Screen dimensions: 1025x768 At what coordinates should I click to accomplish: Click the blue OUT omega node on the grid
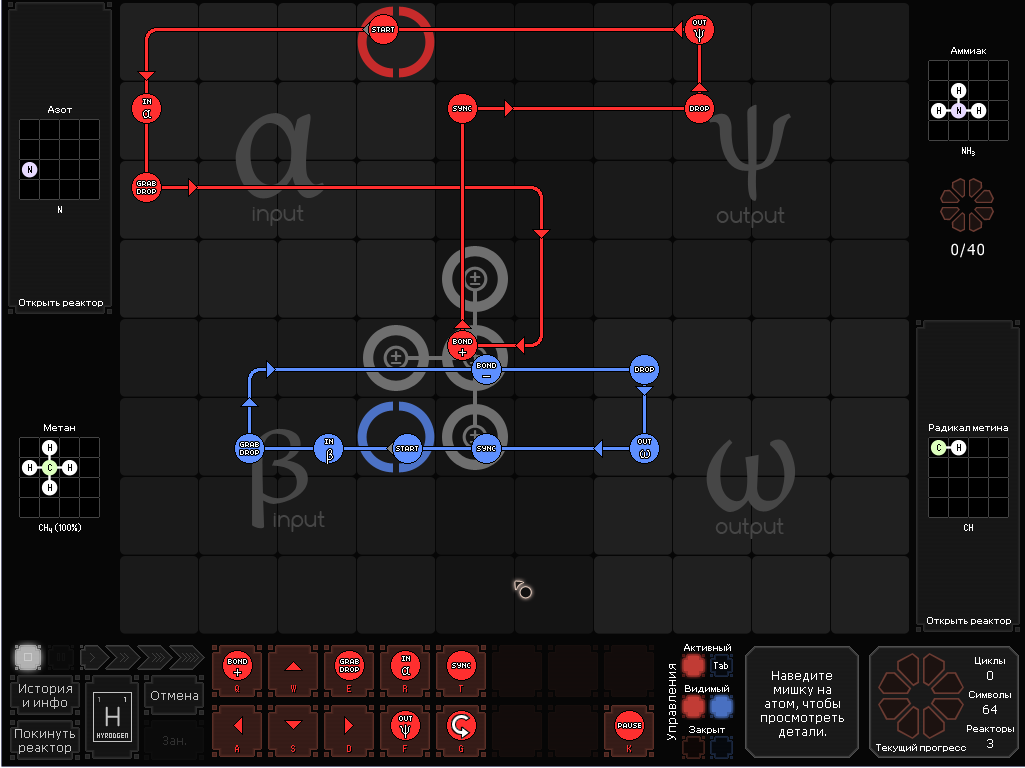tap(645, 448)
